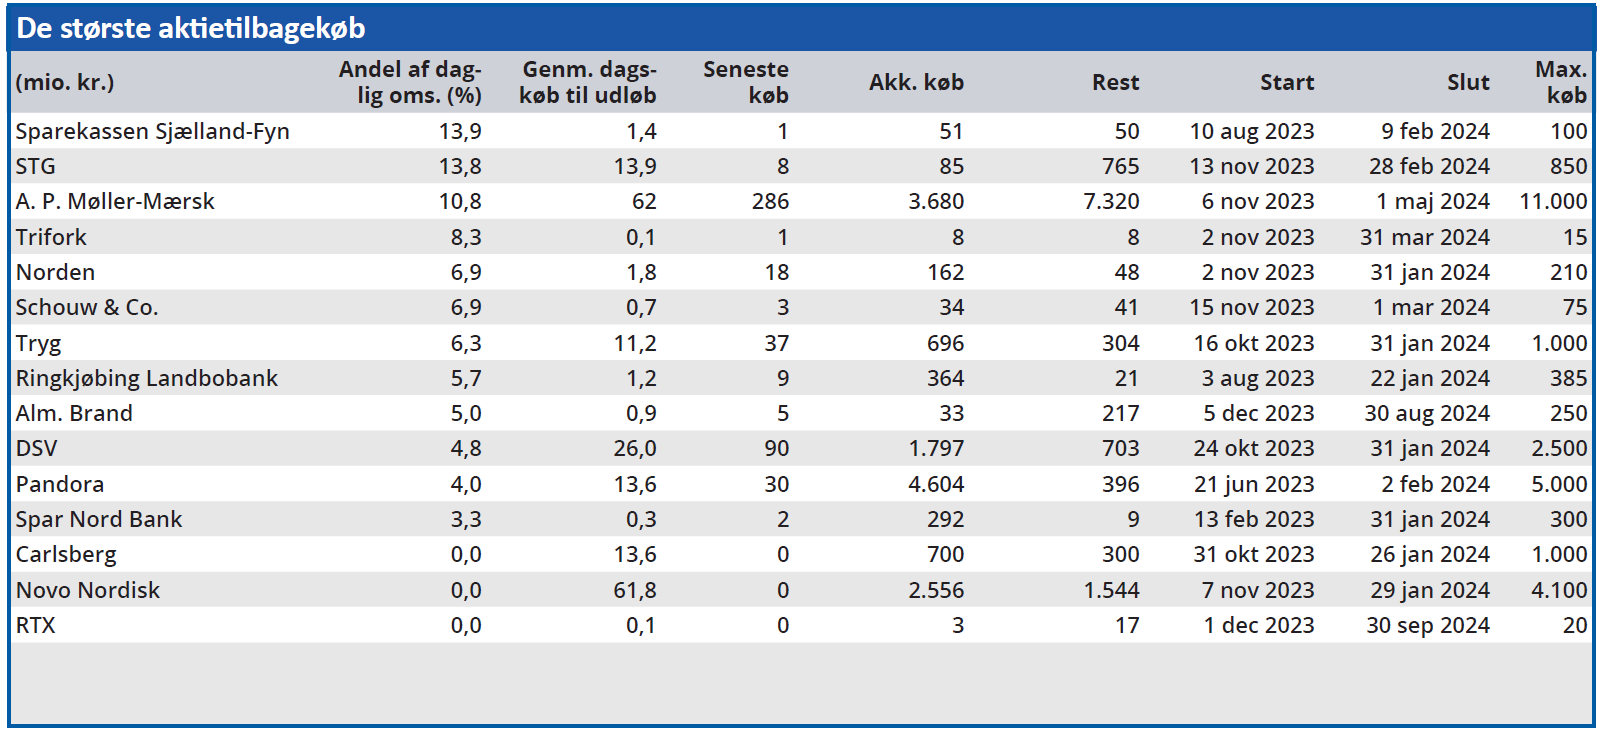The image size is (1601, 733).
Task: Click the 'A. P. Møller-Mærsk' company name
Action: pyautogui.click(x=115, y=202)
